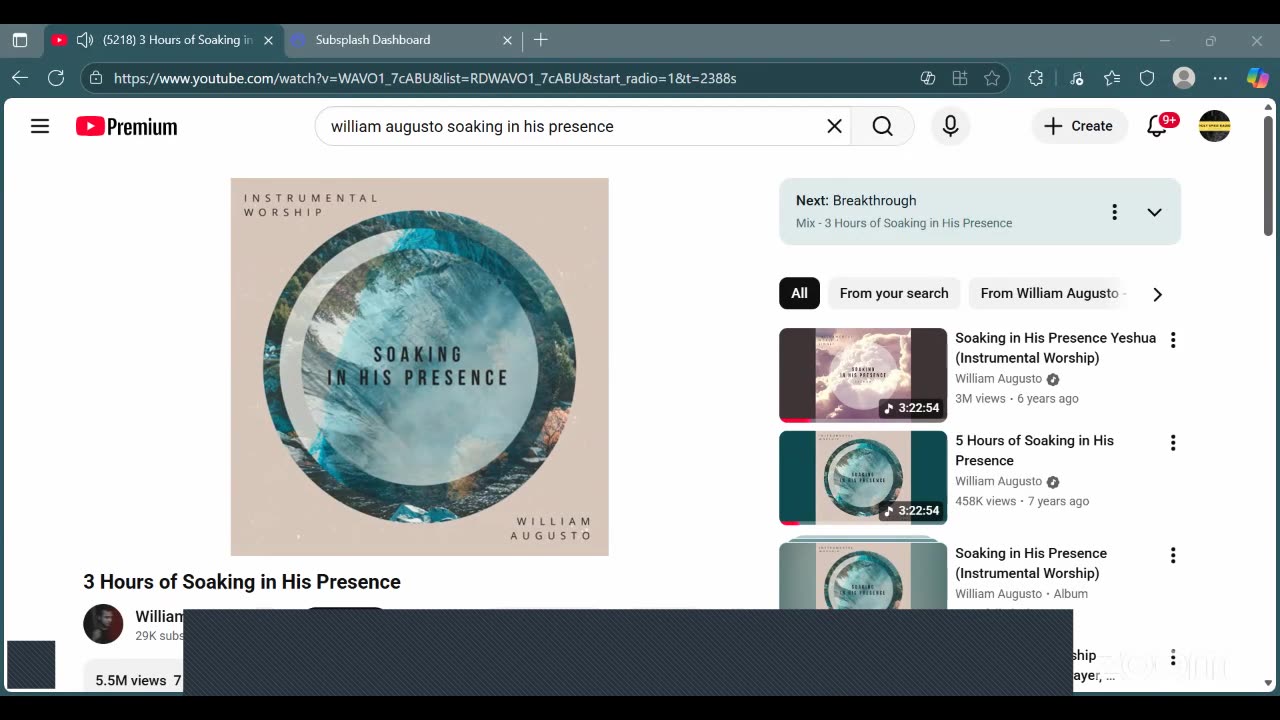
Task: Click Next: Breakthrough in Mix panel
Action: click(856, 200)
